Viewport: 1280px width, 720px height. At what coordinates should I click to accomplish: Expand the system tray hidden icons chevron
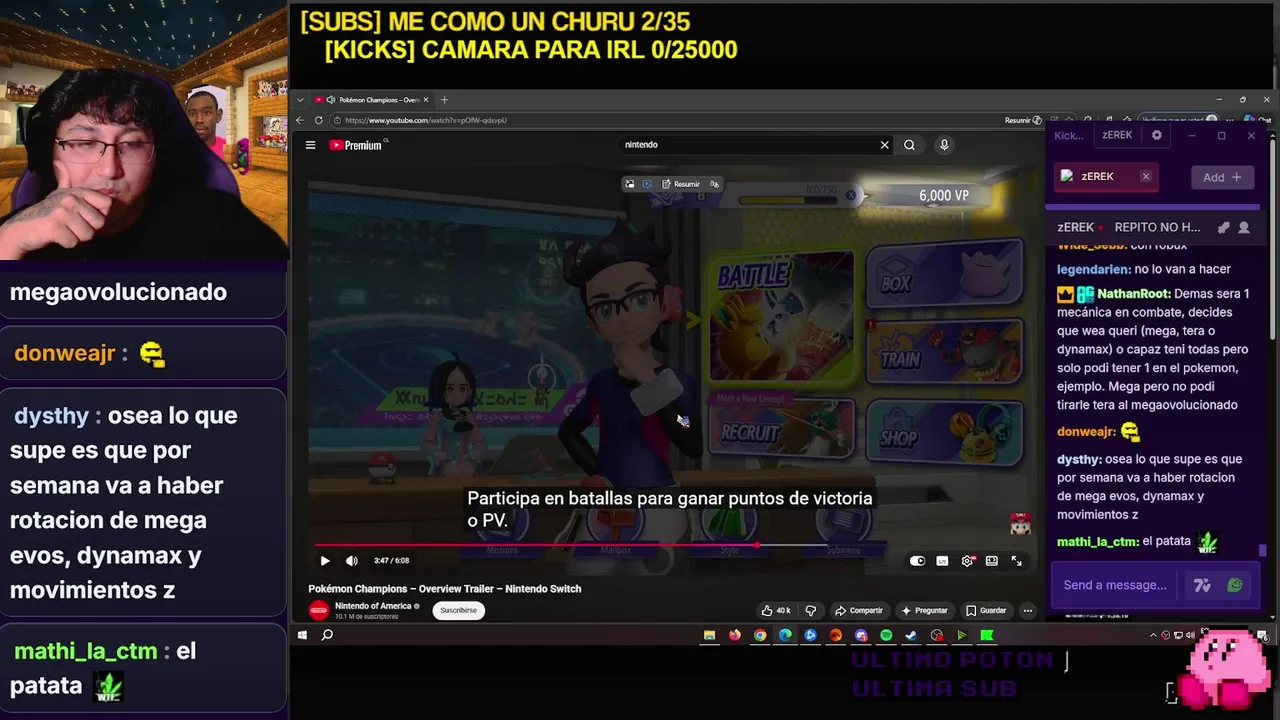click(x=1153, y=635)
